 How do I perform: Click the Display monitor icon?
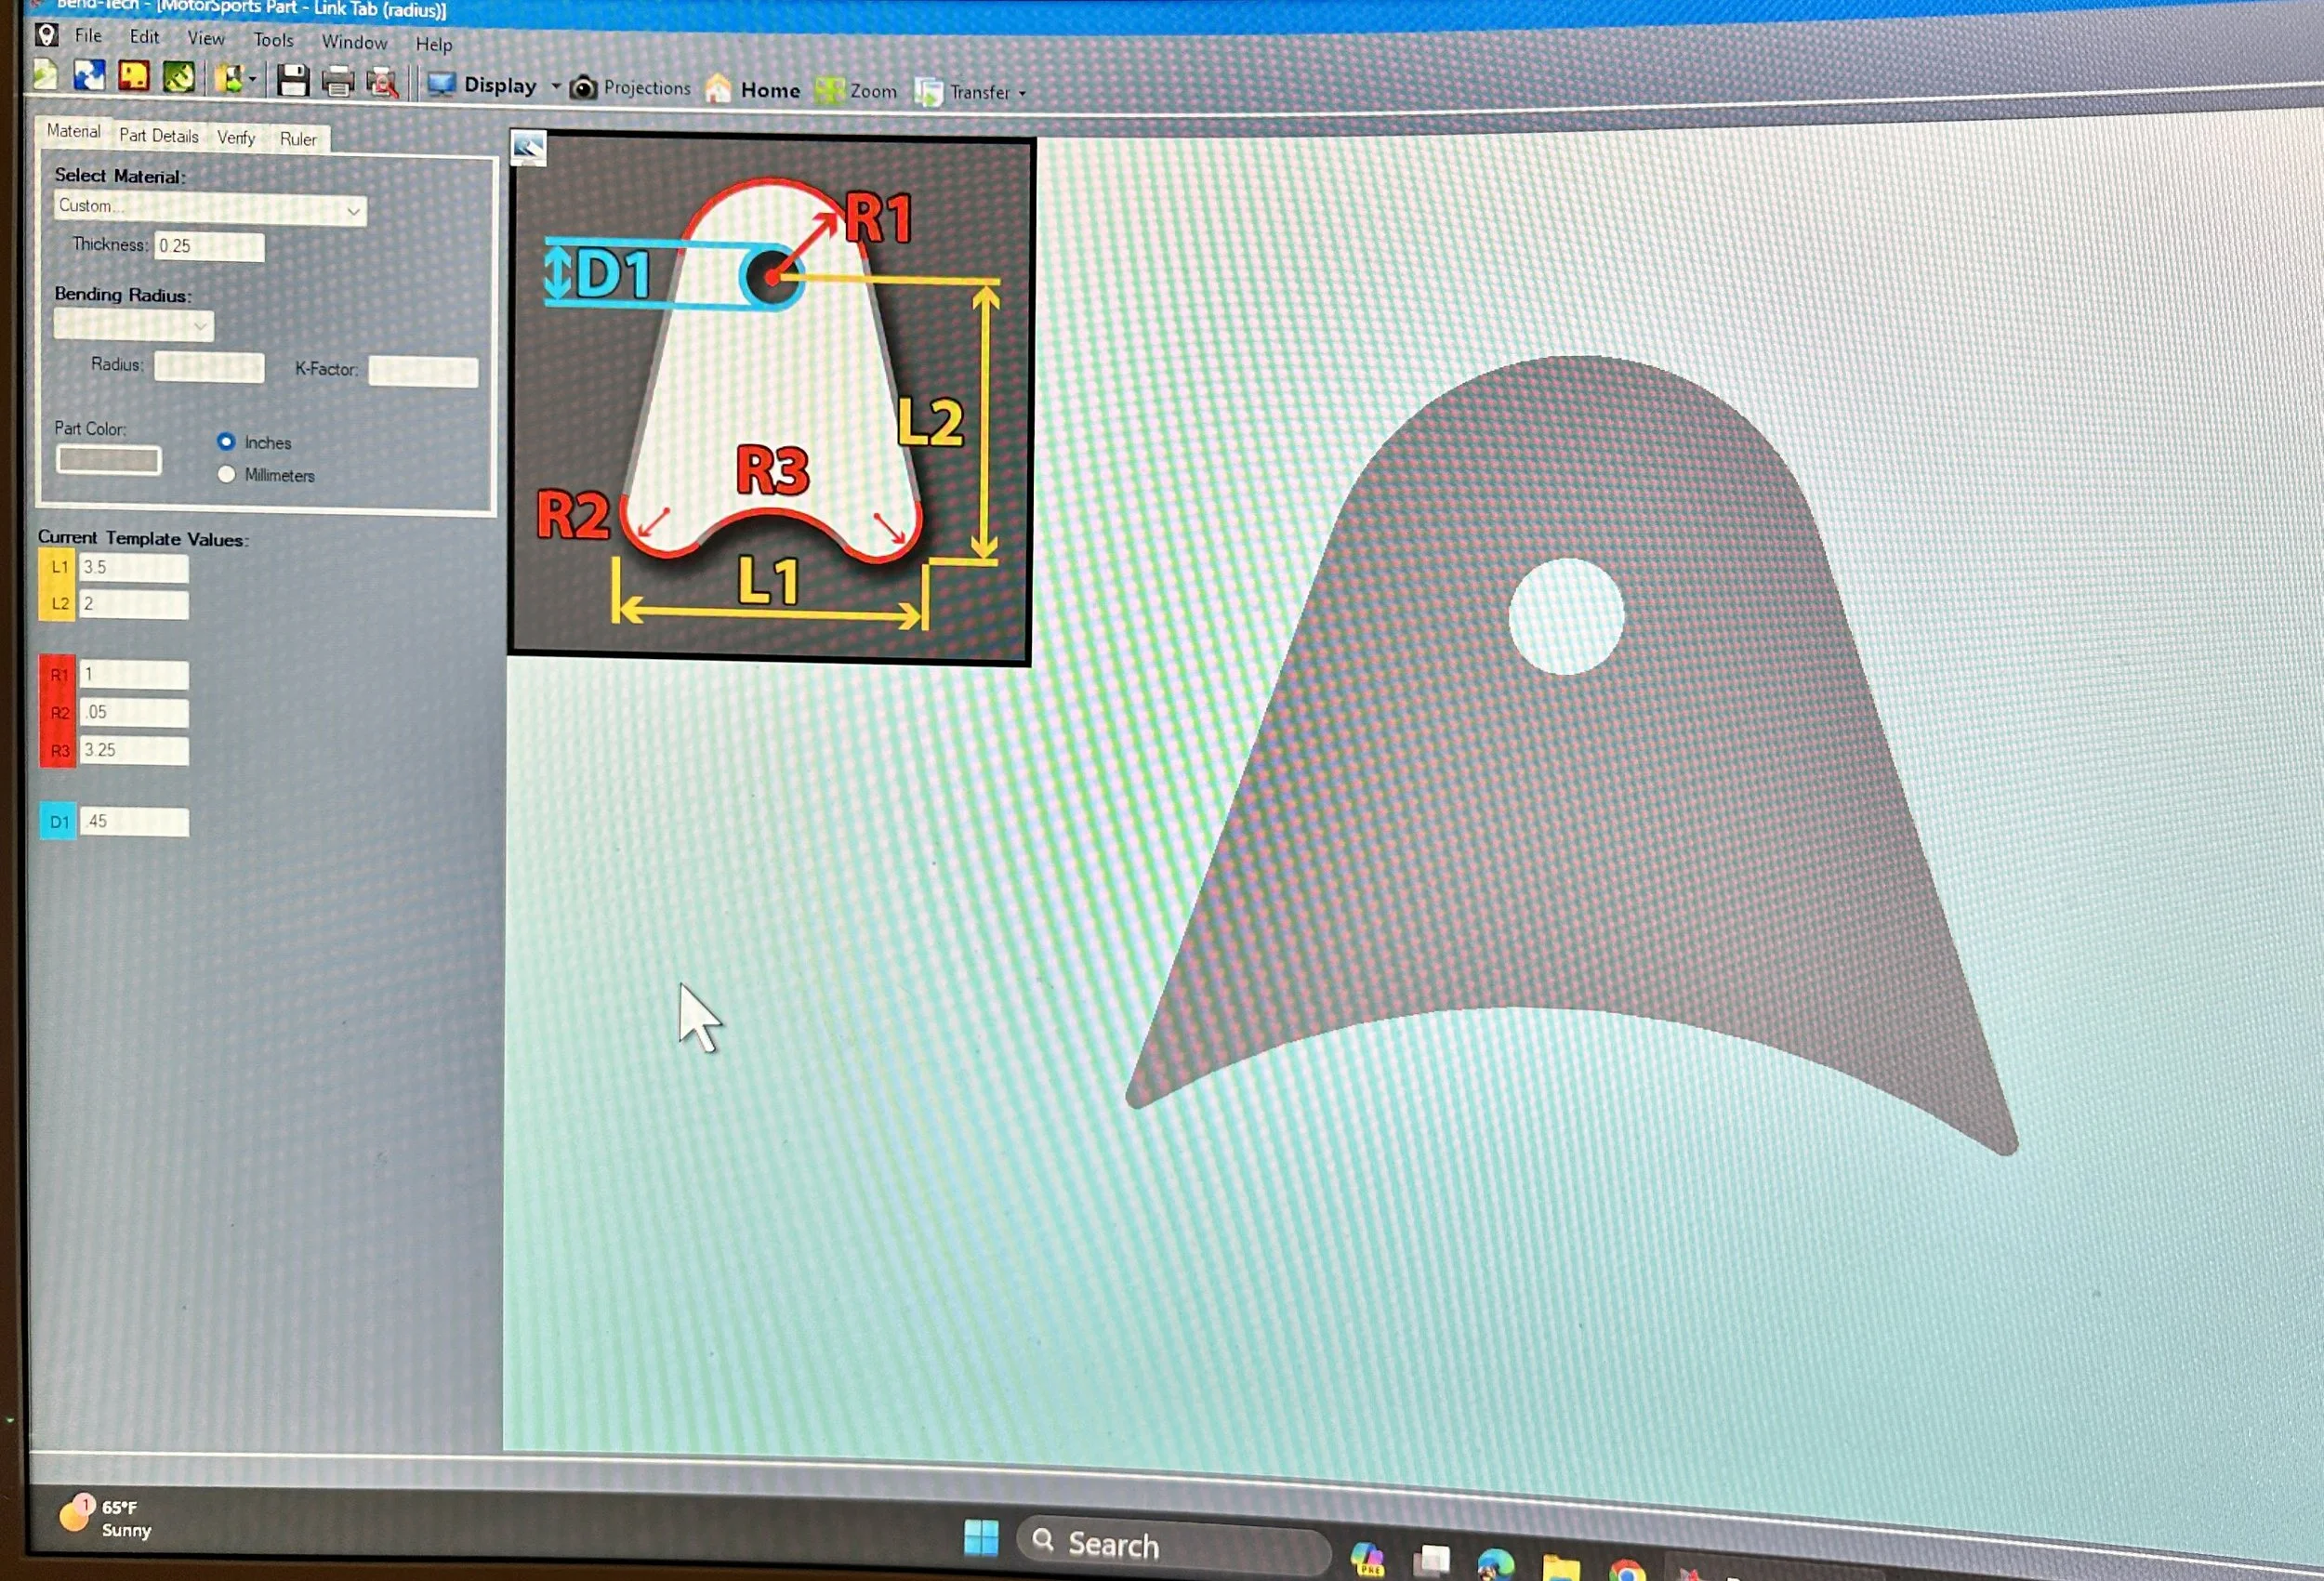click(x=441, y=85)
